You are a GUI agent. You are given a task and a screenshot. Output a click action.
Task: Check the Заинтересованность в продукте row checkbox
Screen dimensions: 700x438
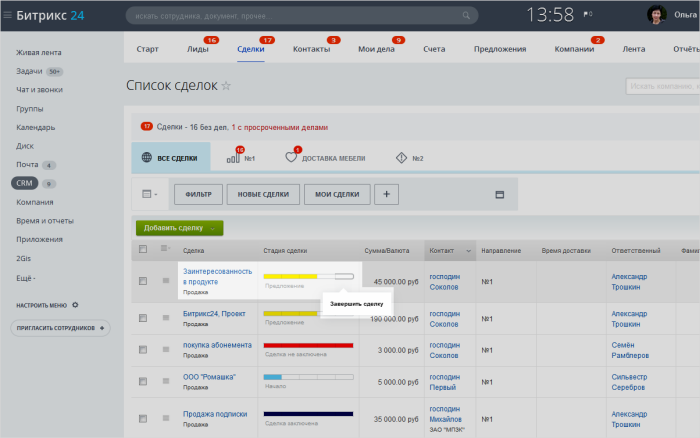click(143, 281)
